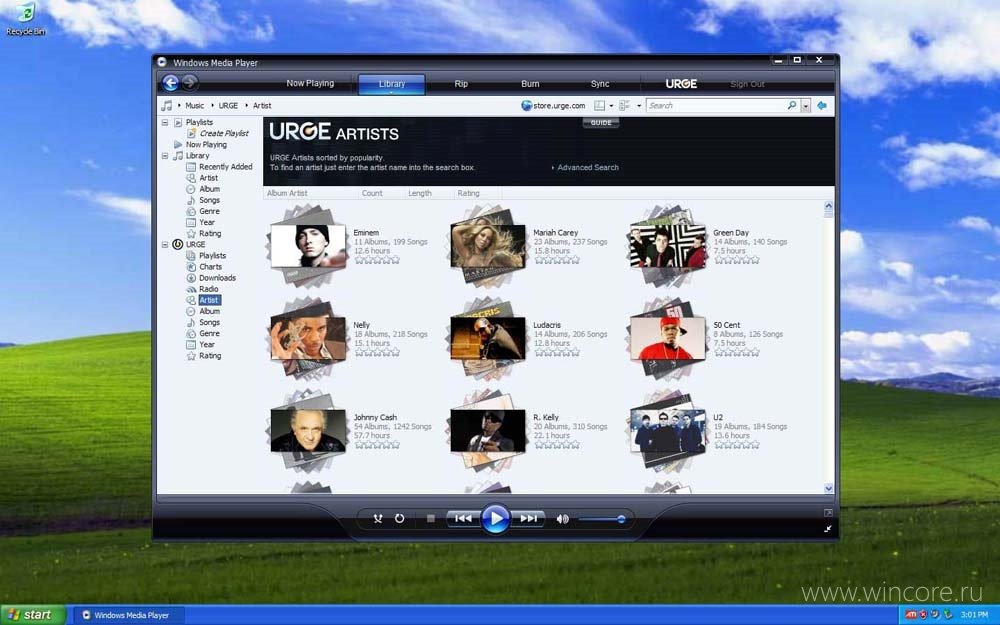Open the 50 Cent artist thumbnail

tap(668, 338)
